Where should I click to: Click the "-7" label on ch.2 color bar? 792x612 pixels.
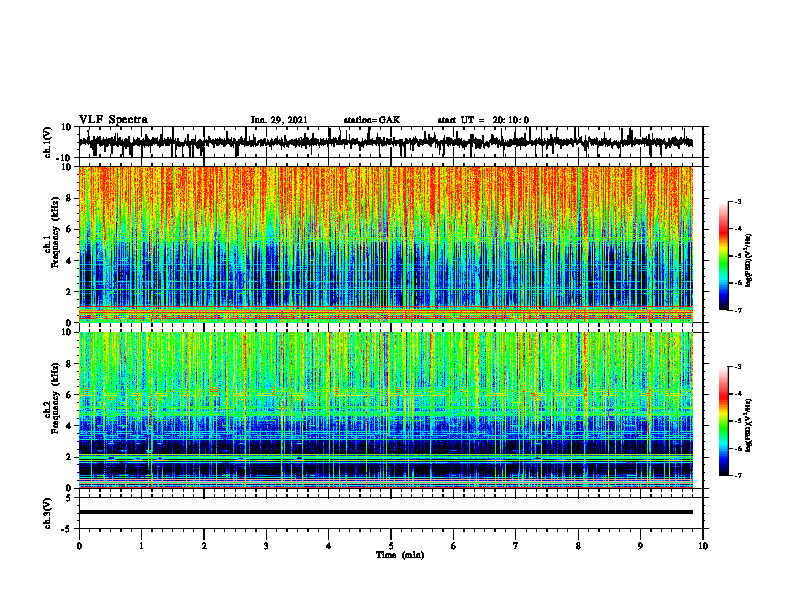tap(738, 475)
